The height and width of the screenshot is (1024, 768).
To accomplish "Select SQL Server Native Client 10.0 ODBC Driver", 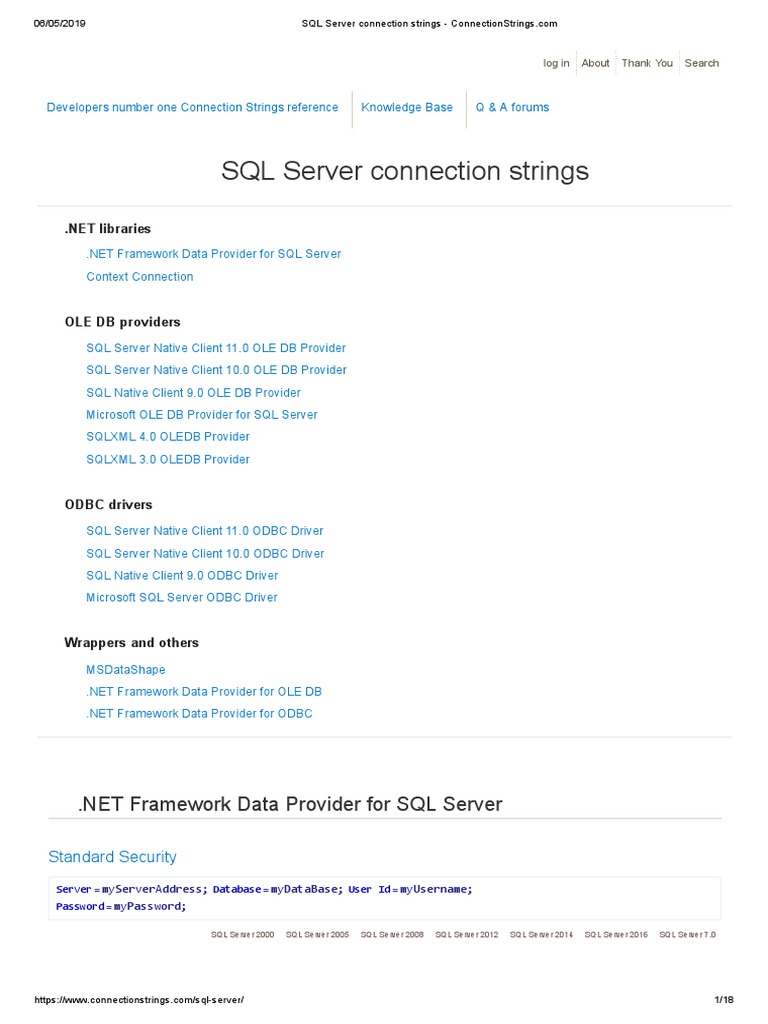I will [x=205, y=554].
